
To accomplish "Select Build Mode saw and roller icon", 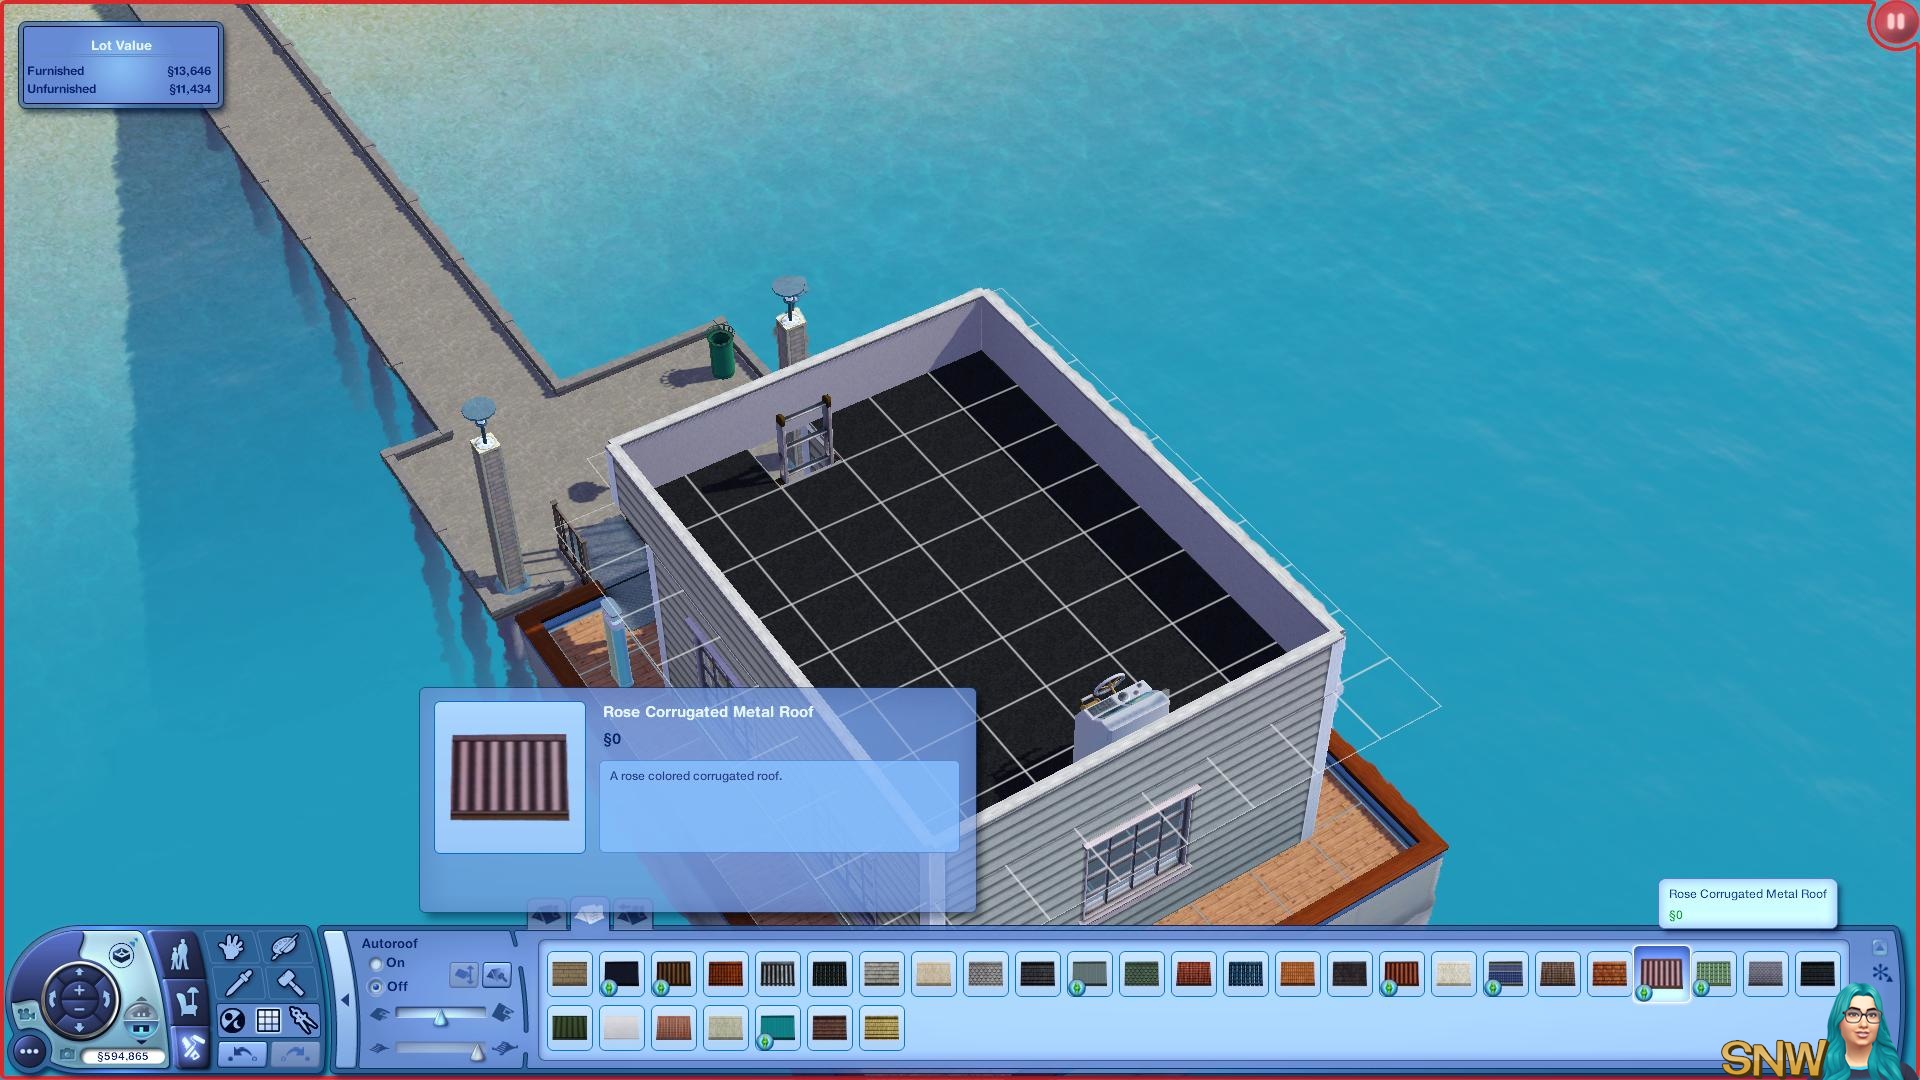I will pyautogui.click(x=190, y=1047).
